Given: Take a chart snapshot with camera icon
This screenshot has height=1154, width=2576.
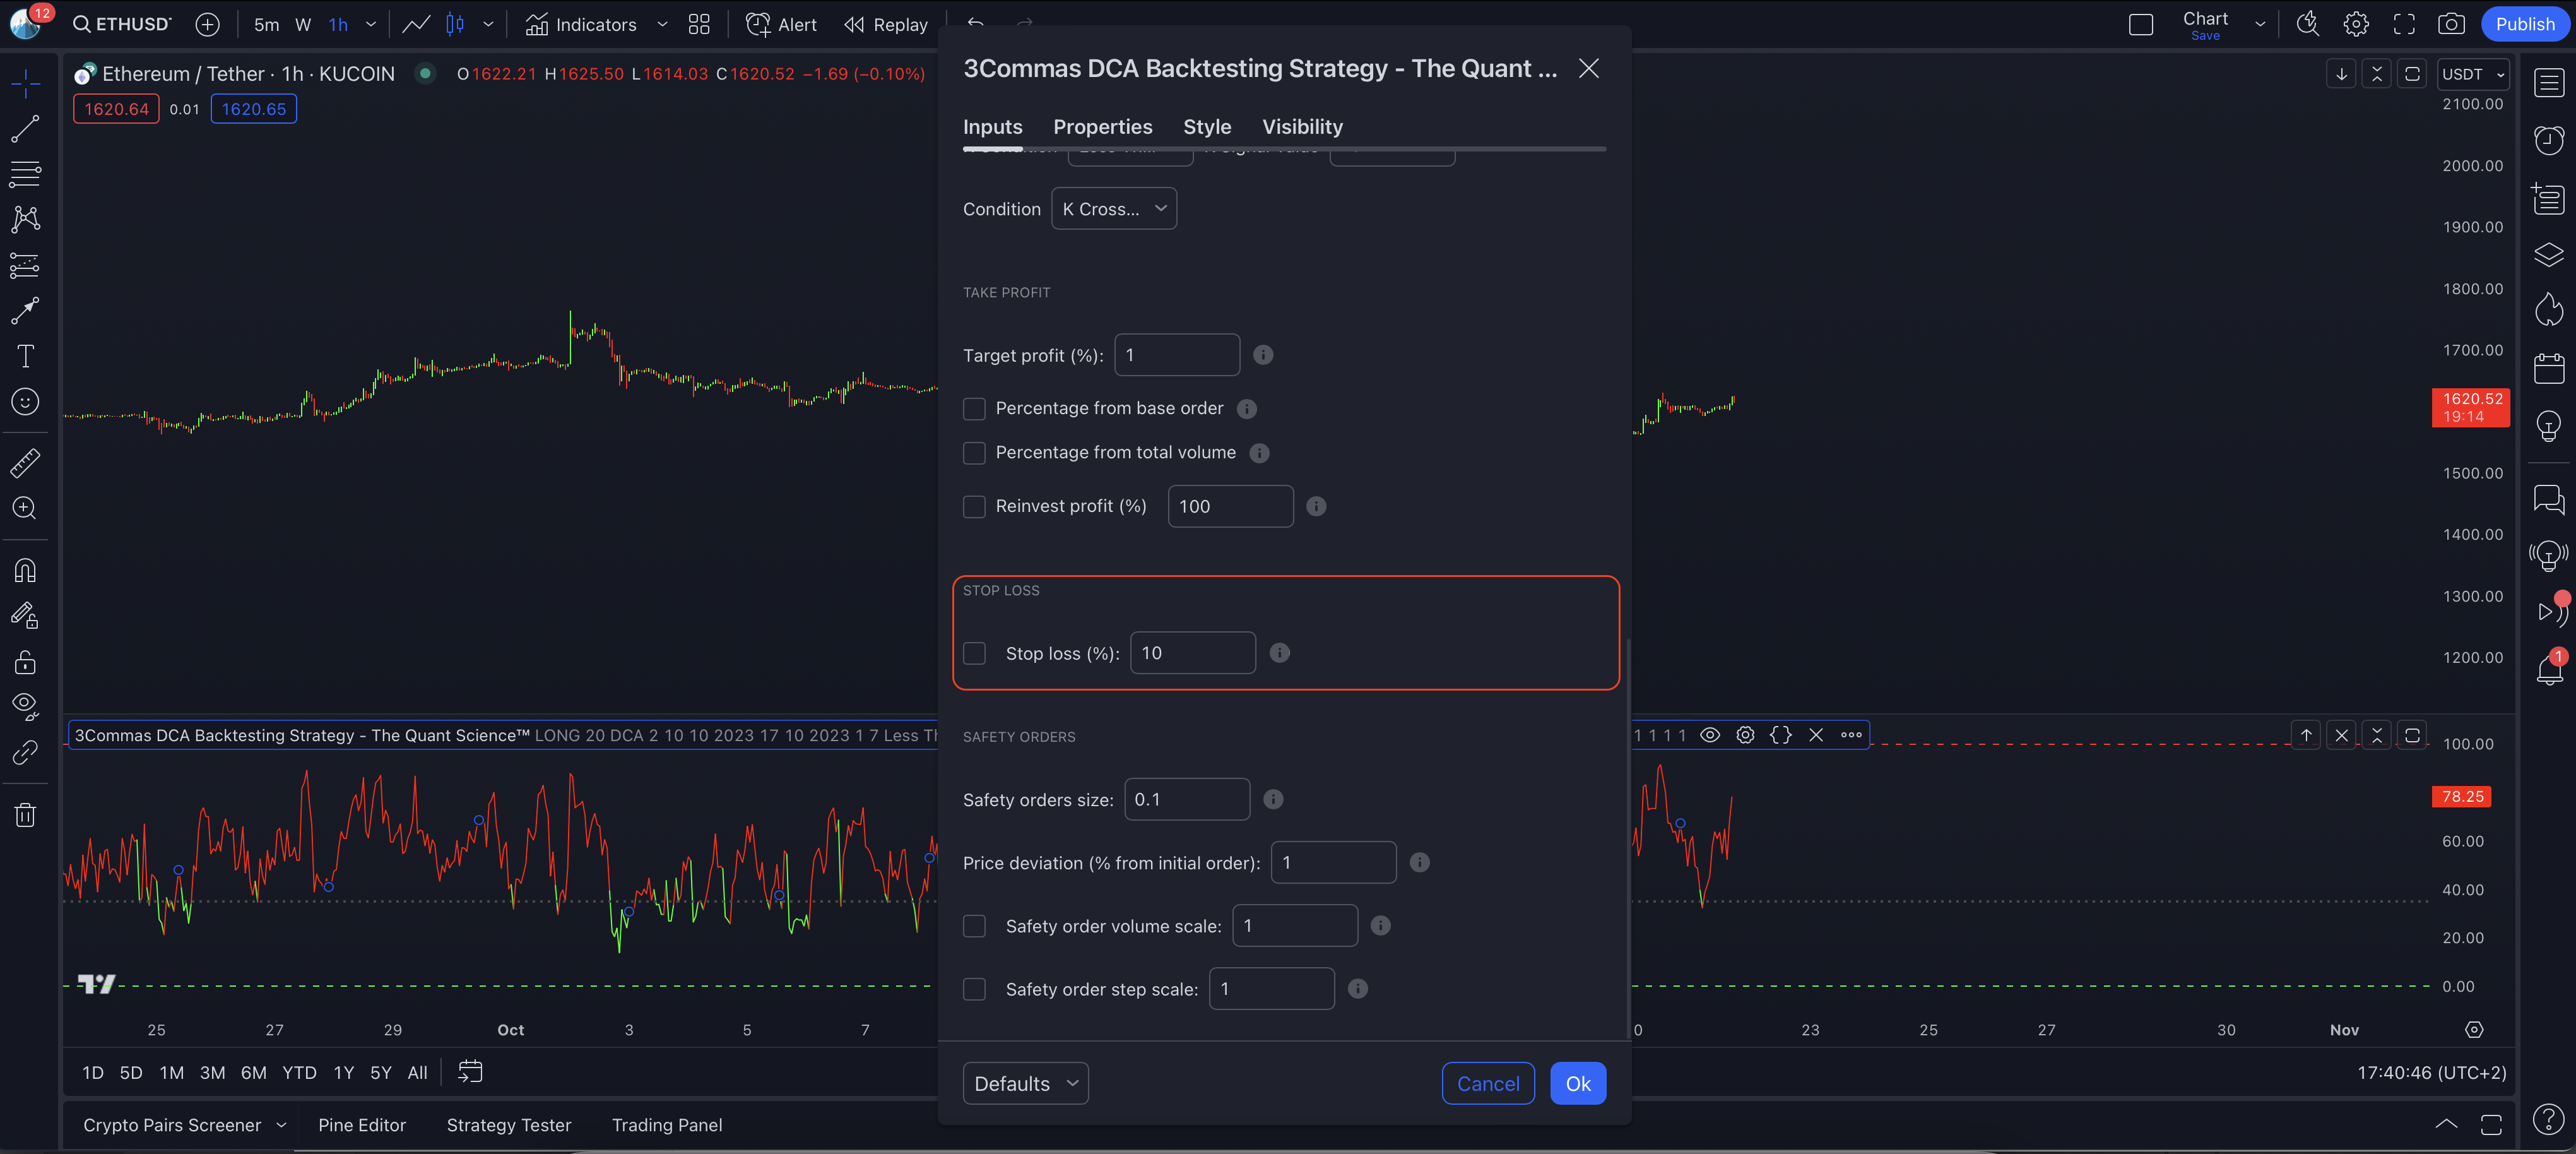Looking at the screenshot, I should 2451,24.
